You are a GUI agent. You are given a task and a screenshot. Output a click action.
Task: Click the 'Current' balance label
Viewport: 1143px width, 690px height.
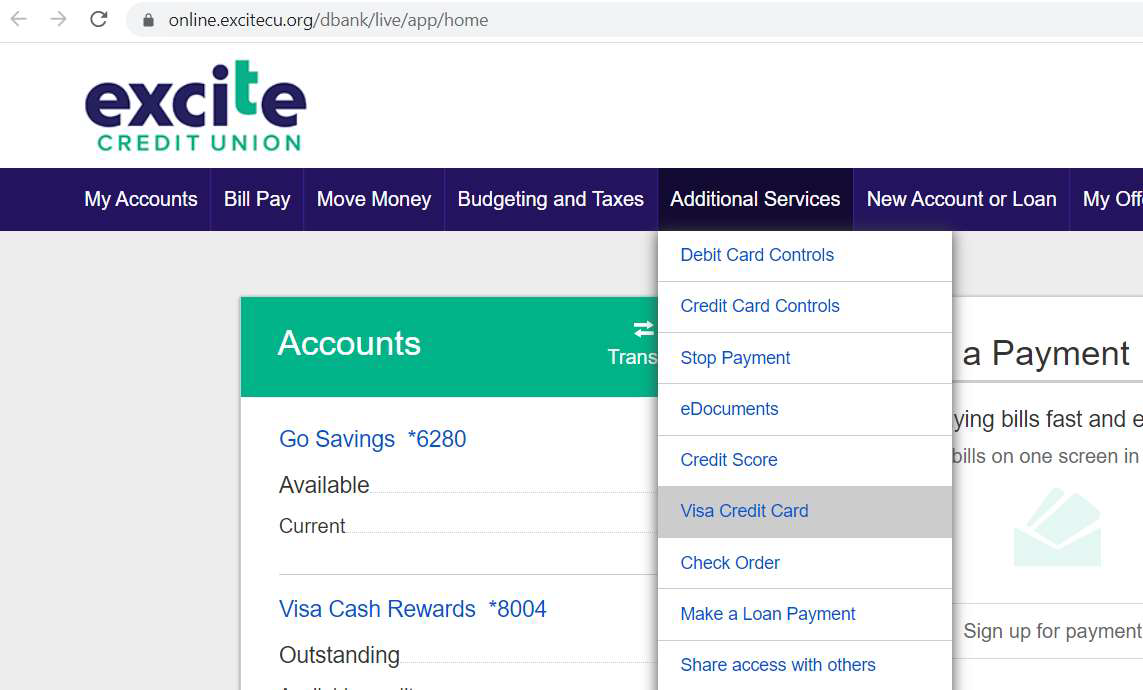click(x=312, y=526)
